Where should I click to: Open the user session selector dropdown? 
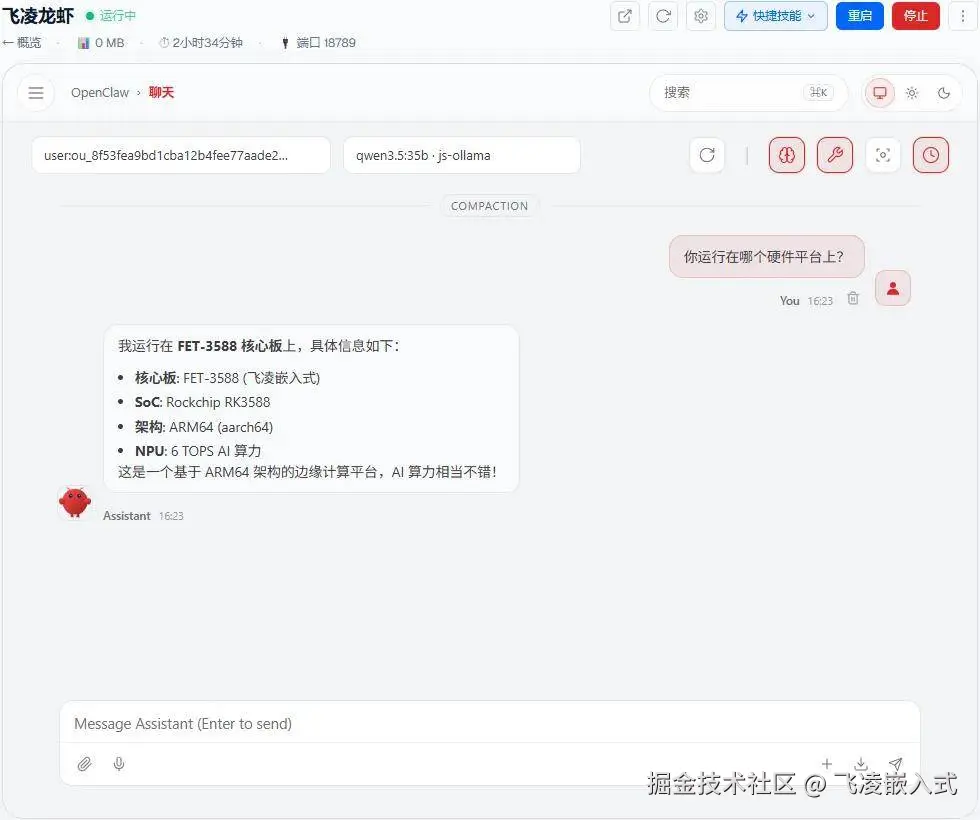[181, 155]
